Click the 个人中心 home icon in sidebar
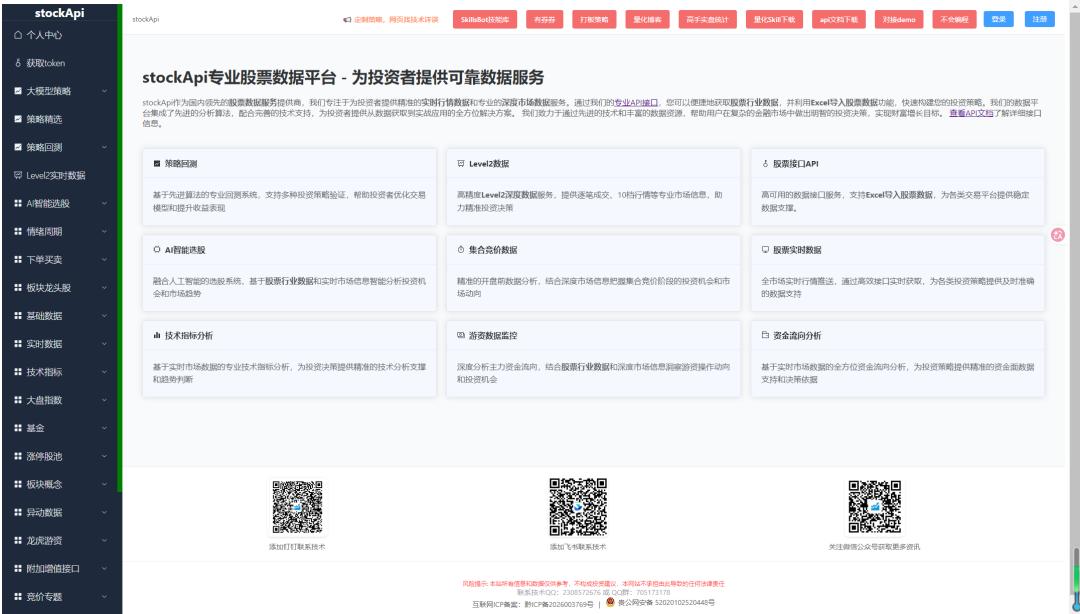Image resolution: width=1080 pixels, height=614 pixels. (x=18, y=35)
